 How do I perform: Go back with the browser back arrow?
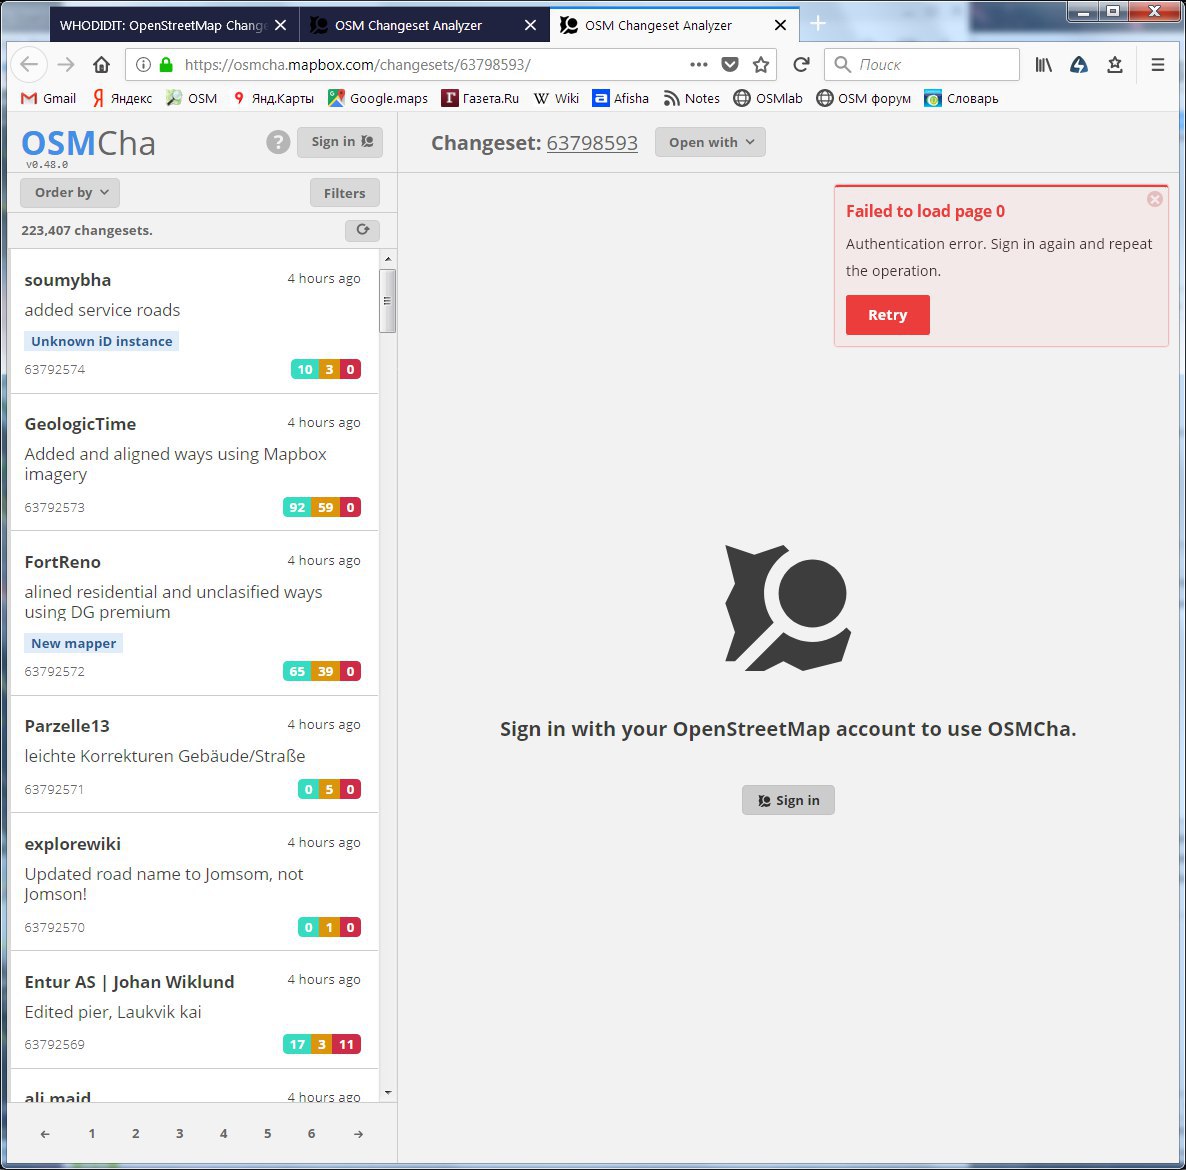tap(29, 64)
